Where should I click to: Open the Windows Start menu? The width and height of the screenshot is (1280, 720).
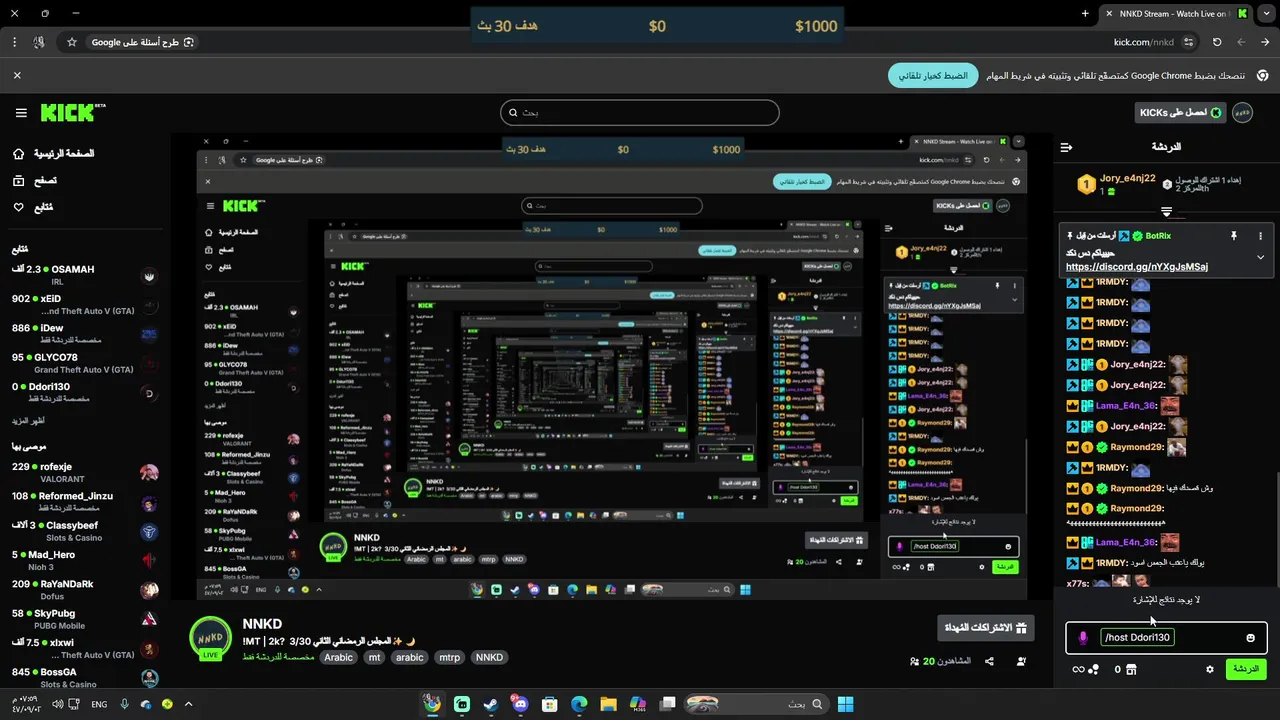[845, 704]
